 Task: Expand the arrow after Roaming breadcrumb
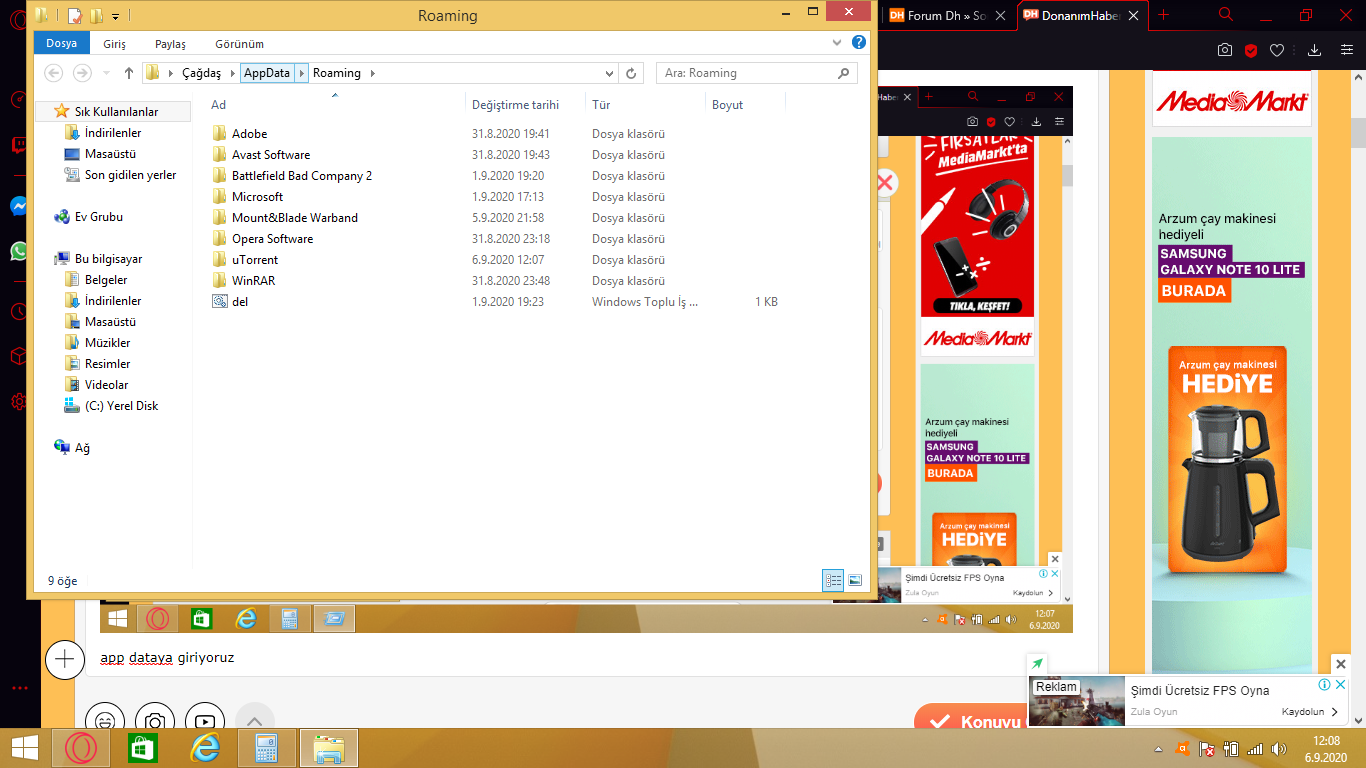coord(372,73)
